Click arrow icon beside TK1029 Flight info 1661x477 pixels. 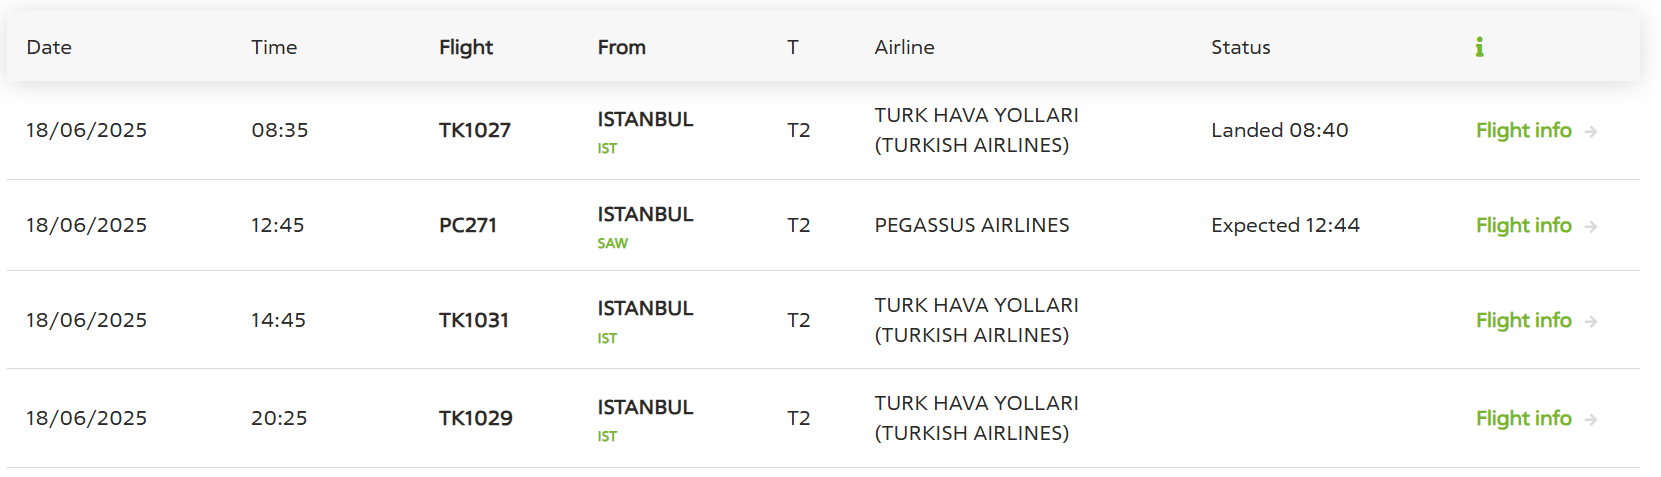click(x=1591, y=420)
